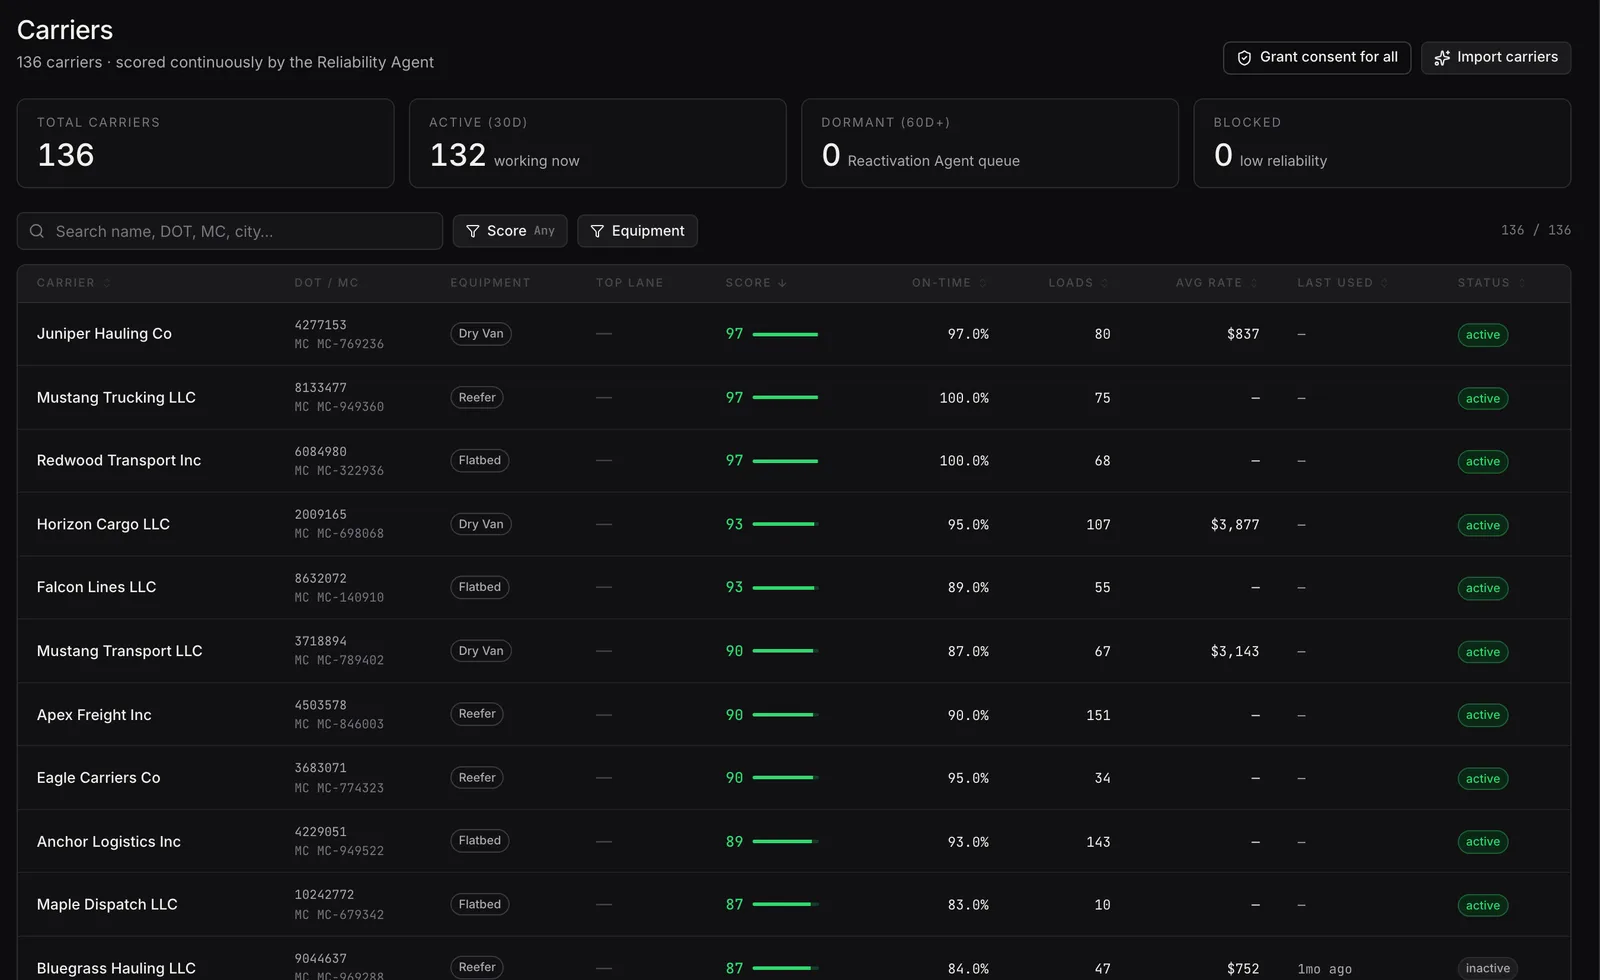The height and width of the screenshot is (980, 1600).
Task: Select Anchor Logistics Inc name
Action: click(109, 842)
